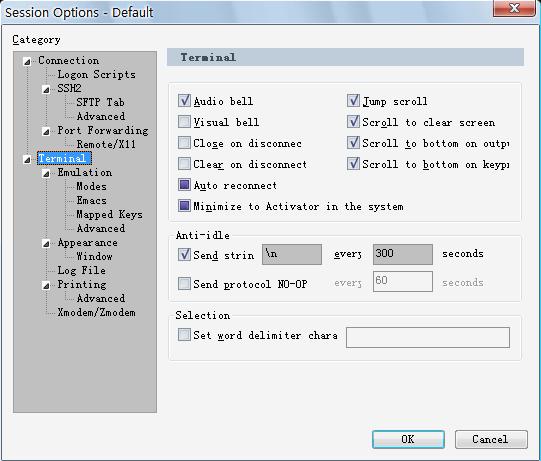Select Advanced under Emulation
The image size is (541, 461).
(x=101, y=228)
